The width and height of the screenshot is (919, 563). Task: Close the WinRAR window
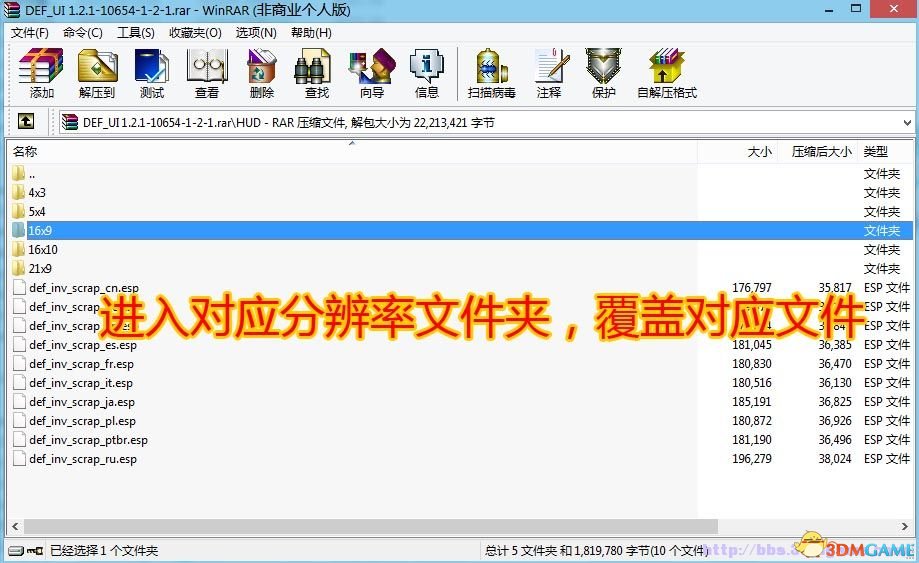click(x=894, y=9)
